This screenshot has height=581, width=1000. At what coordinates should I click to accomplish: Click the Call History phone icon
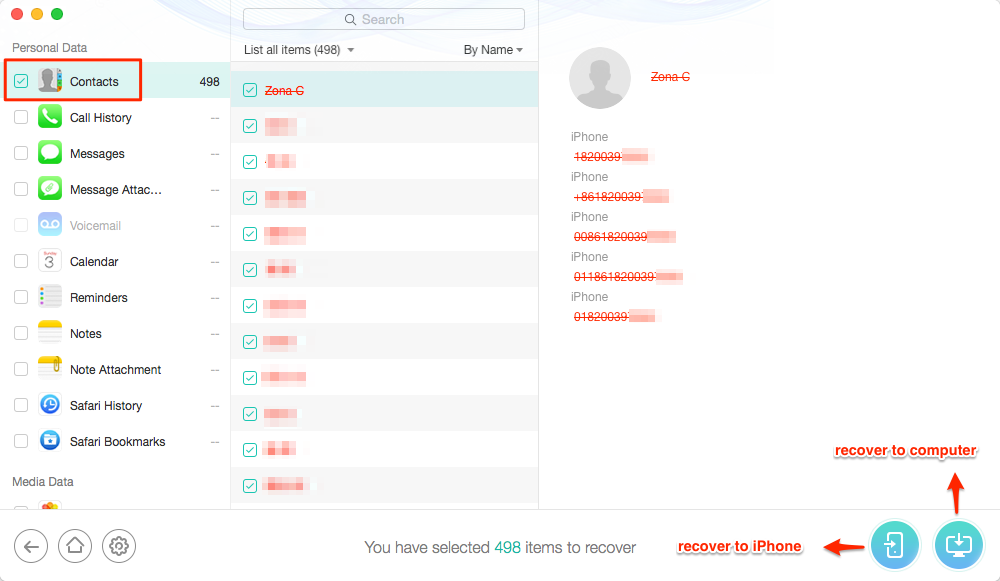(x=50, y=117)
